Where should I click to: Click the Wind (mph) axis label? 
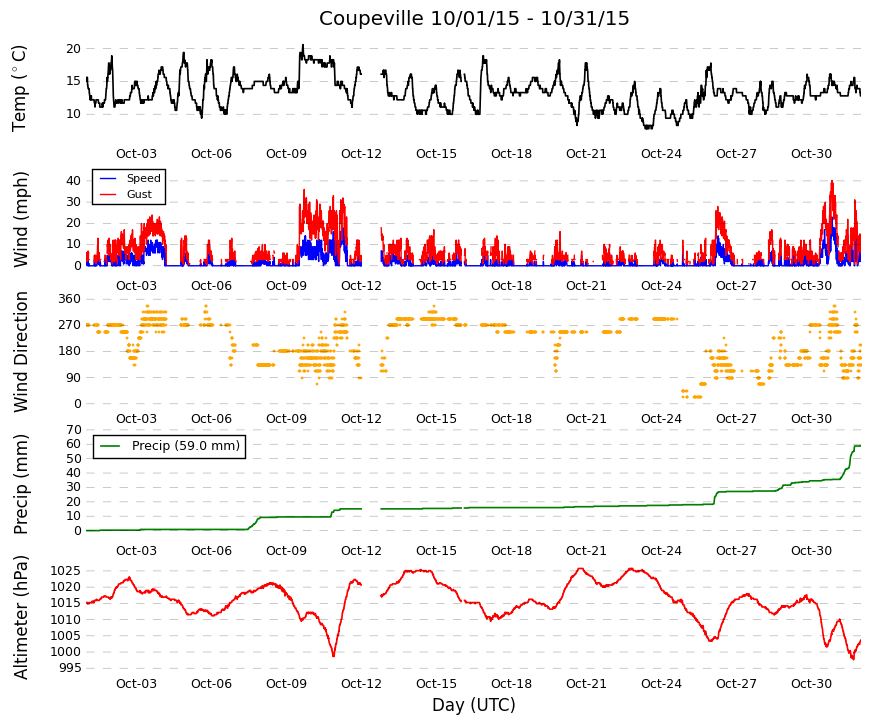click(20, 219)
